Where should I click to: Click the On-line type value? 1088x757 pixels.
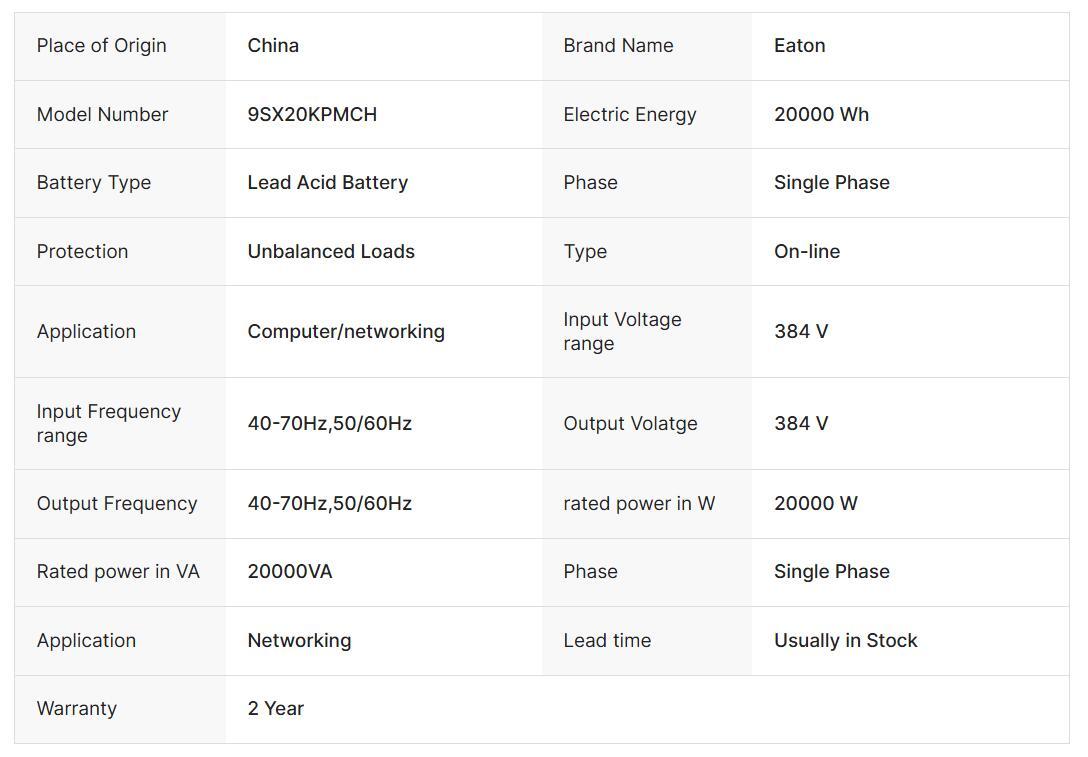806,251
